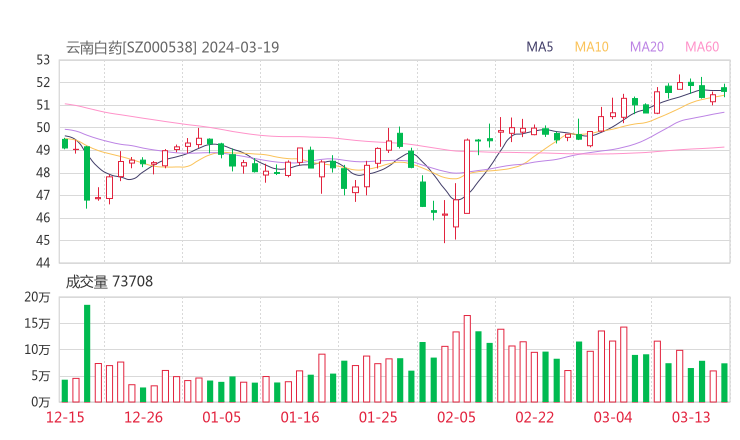Screen dimensions: 740x440
Task: Click the 02-22 date axis label
Action: (534, 417)
